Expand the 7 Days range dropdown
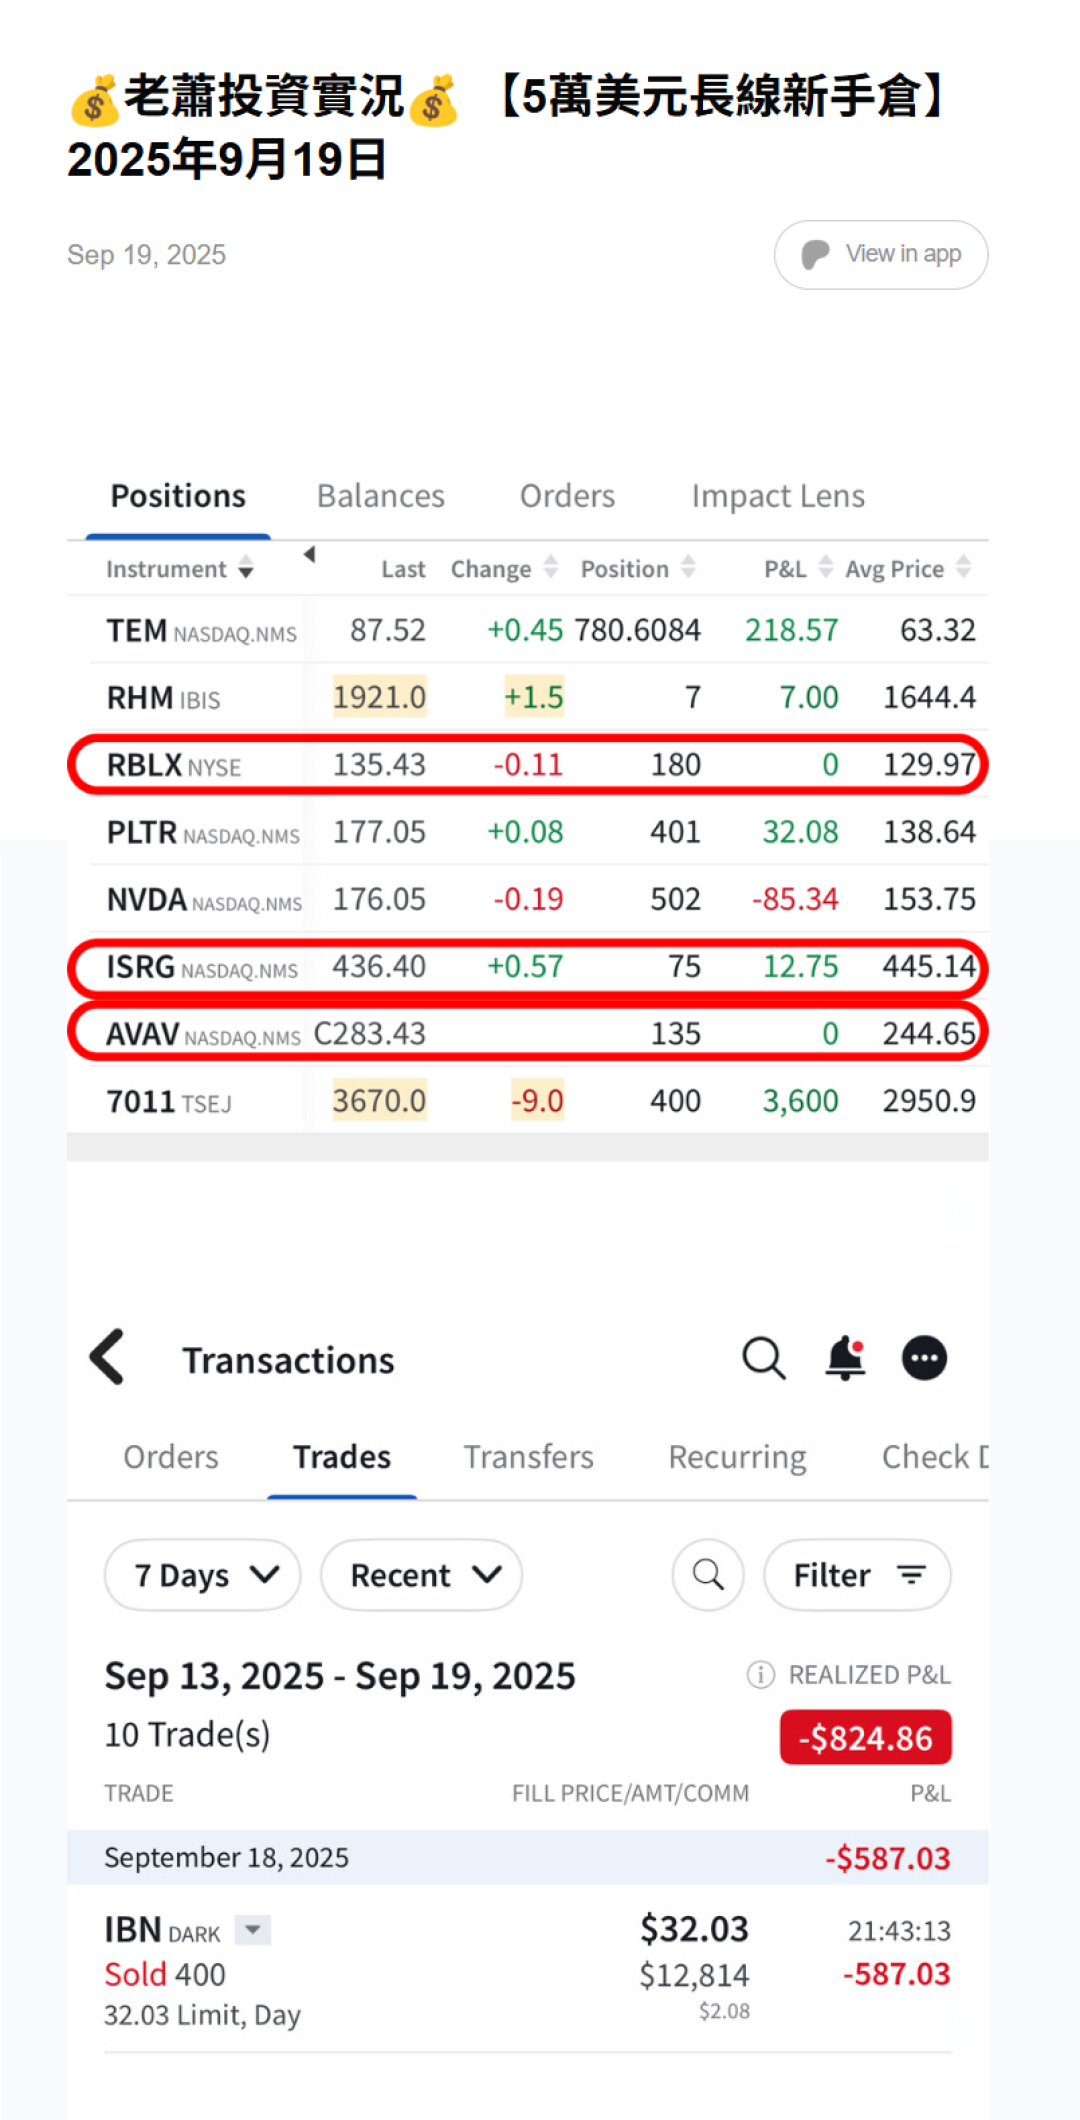This screenshot has width=1080, height=2120. pyautogui.click(x=203, y=1575)
